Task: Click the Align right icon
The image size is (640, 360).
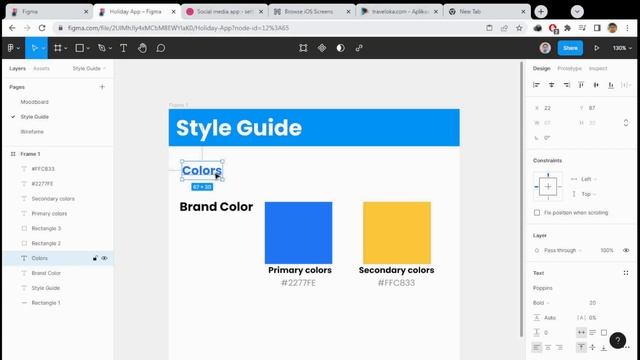Action: pos(567,85)
